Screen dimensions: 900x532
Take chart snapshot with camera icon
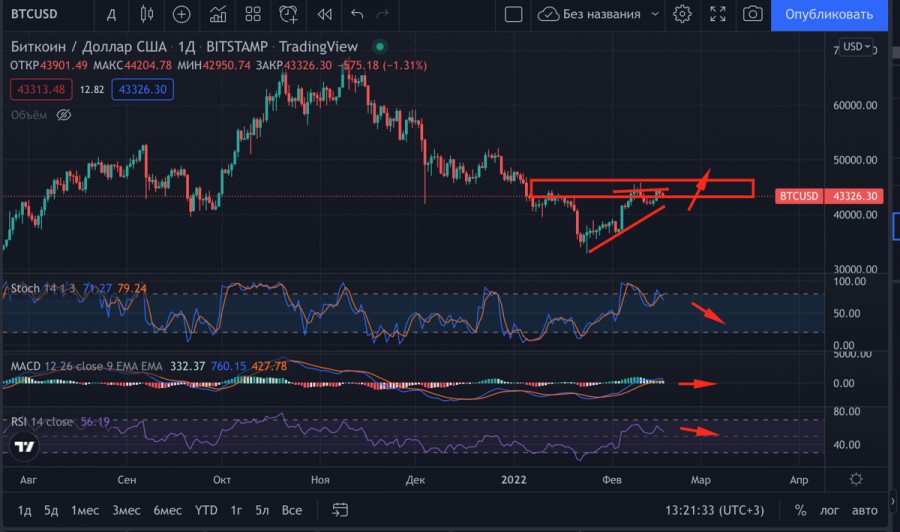752,14
